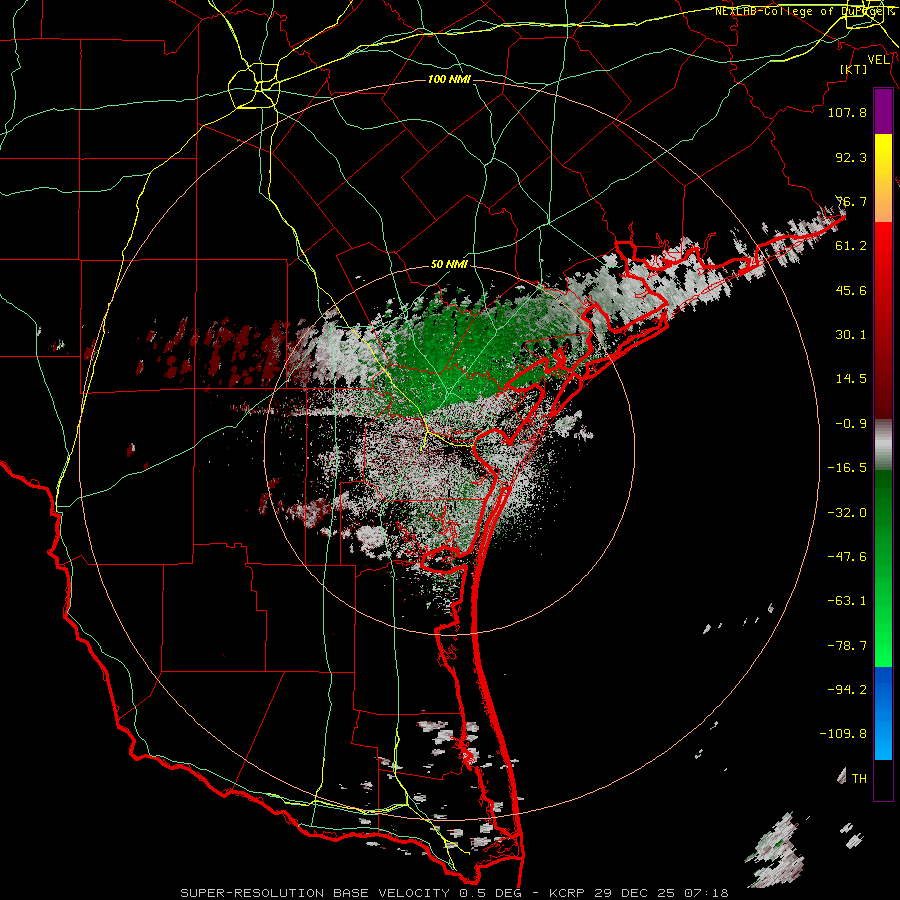Click the gray near-zero segment of the color bar
Image resolution: width=900 pixels, height=900 pixels.
tap(883, 445)
